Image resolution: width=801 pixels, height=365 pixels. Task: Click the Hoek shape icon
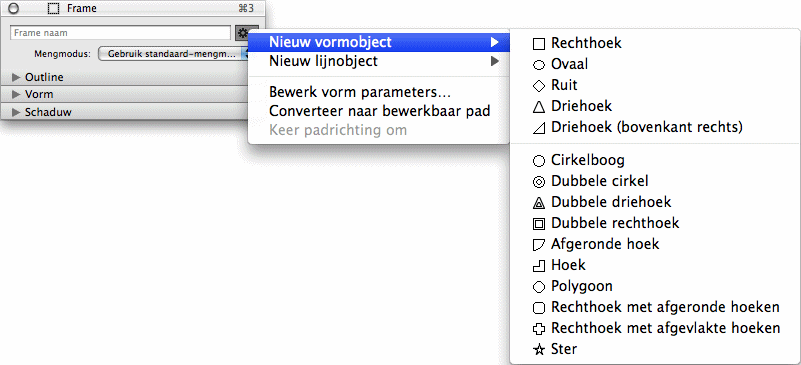tap(538, 265)
